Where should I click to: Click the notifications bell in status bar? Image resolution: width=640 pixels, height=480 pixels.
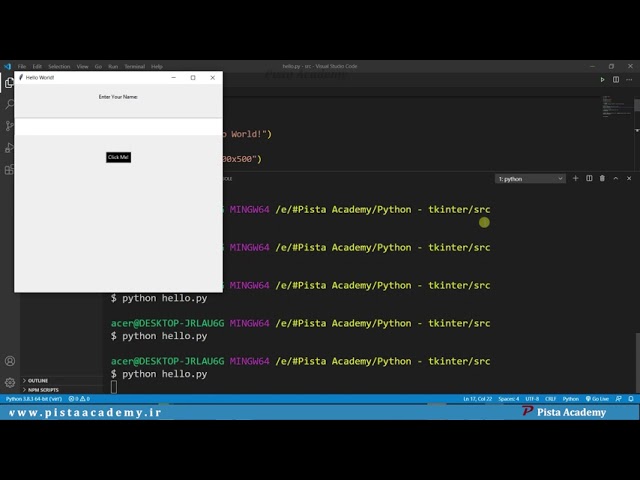click(631, 399)
